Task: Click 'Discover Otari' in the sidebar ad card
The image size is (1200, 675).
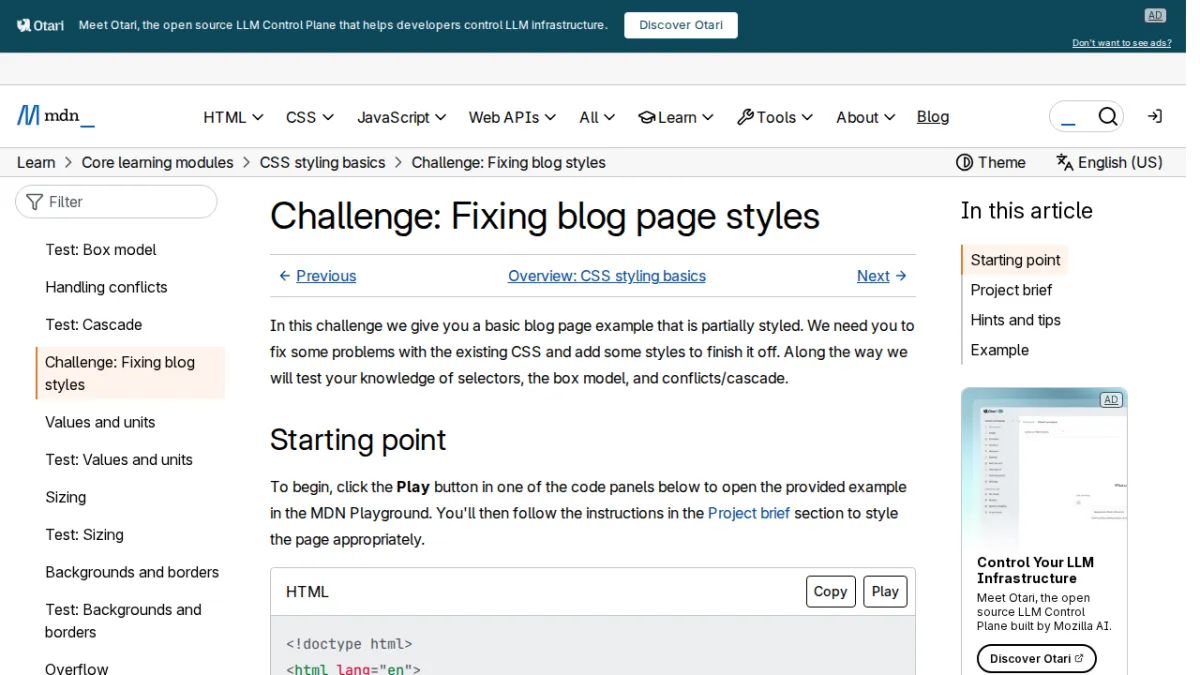Action: tap(1037, 659)
